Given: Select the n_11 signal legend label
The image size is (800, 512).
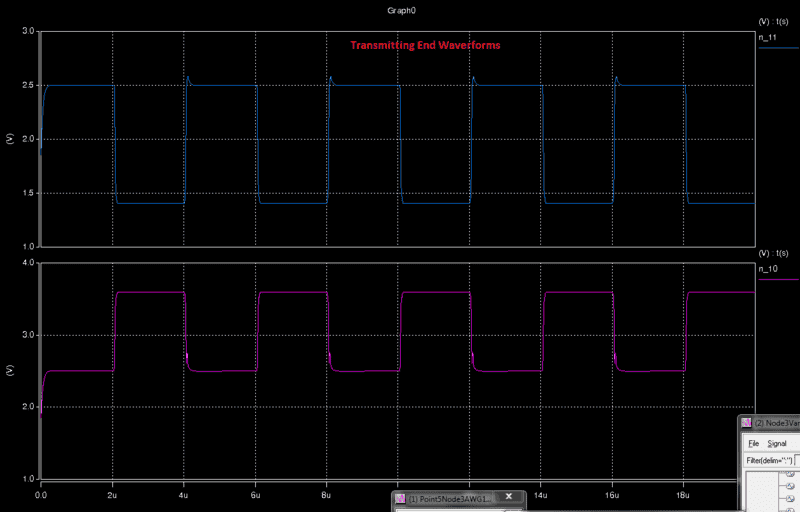Looking at the screenshot, I should point(767,36).
